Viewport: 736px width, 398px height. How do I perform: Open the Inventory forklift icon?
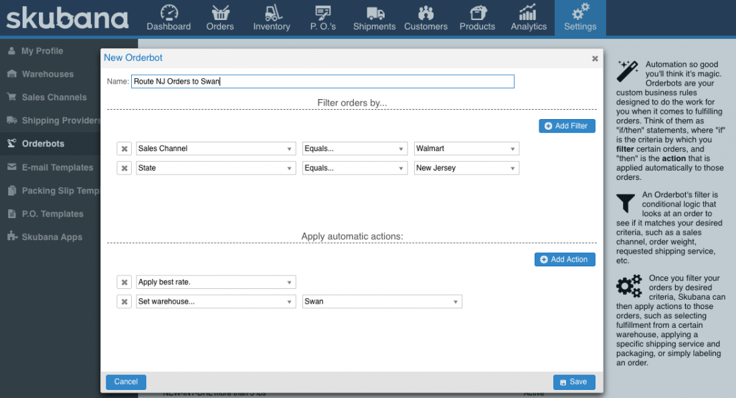(x=273, y=12)
